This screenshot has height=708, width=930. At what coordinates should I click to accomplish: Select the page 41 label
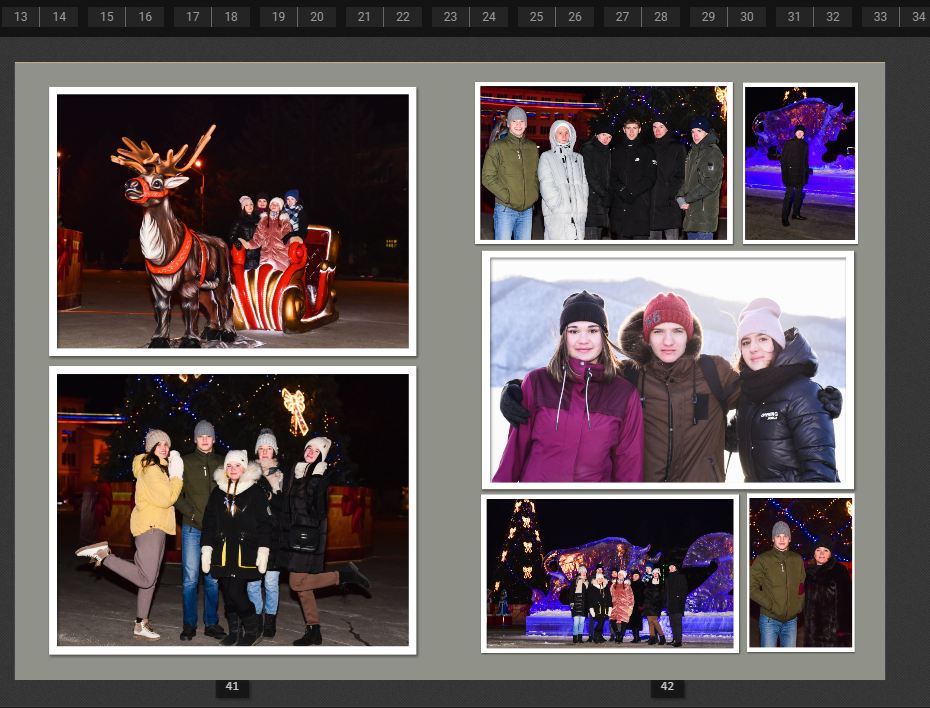(232, 687)
